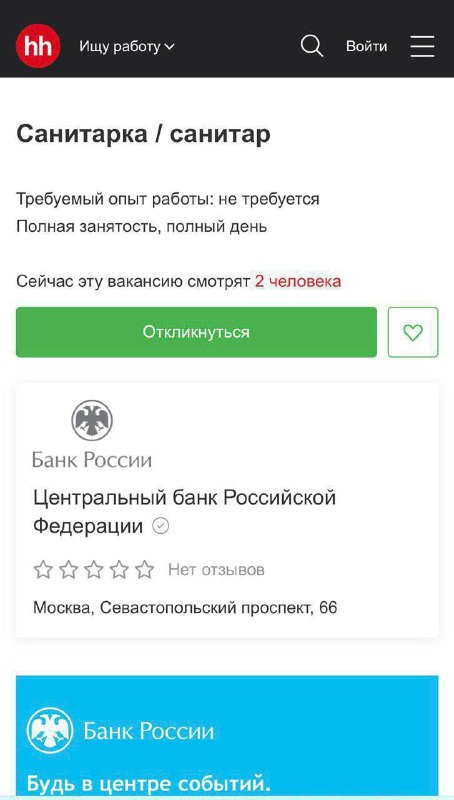Click the verified checkmark badge next to employer

(161, 526)
